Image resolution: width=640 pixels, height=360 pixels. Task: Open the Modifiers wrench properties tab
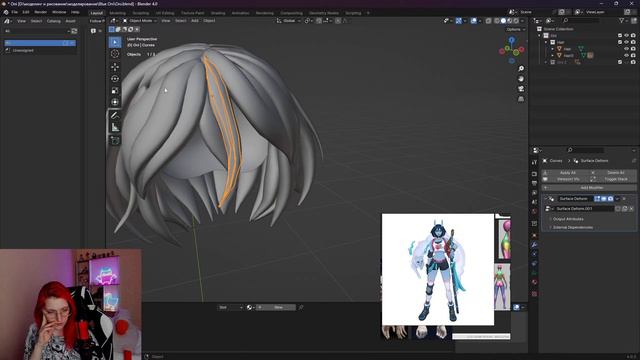[534, 245]
